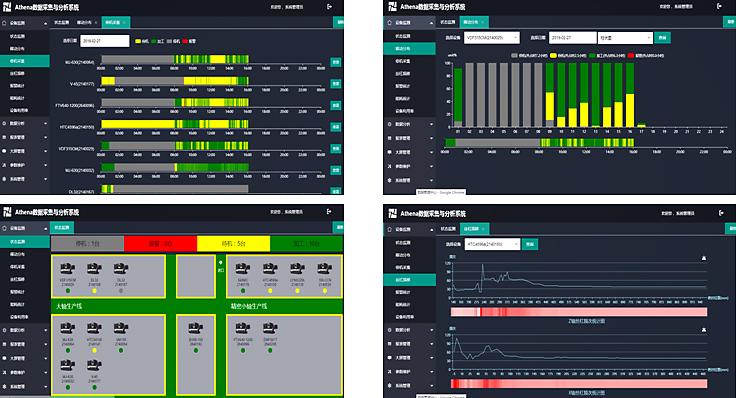Toggle green legend series in bar chart window
This screenshot has height=398, width=736.
607,55
